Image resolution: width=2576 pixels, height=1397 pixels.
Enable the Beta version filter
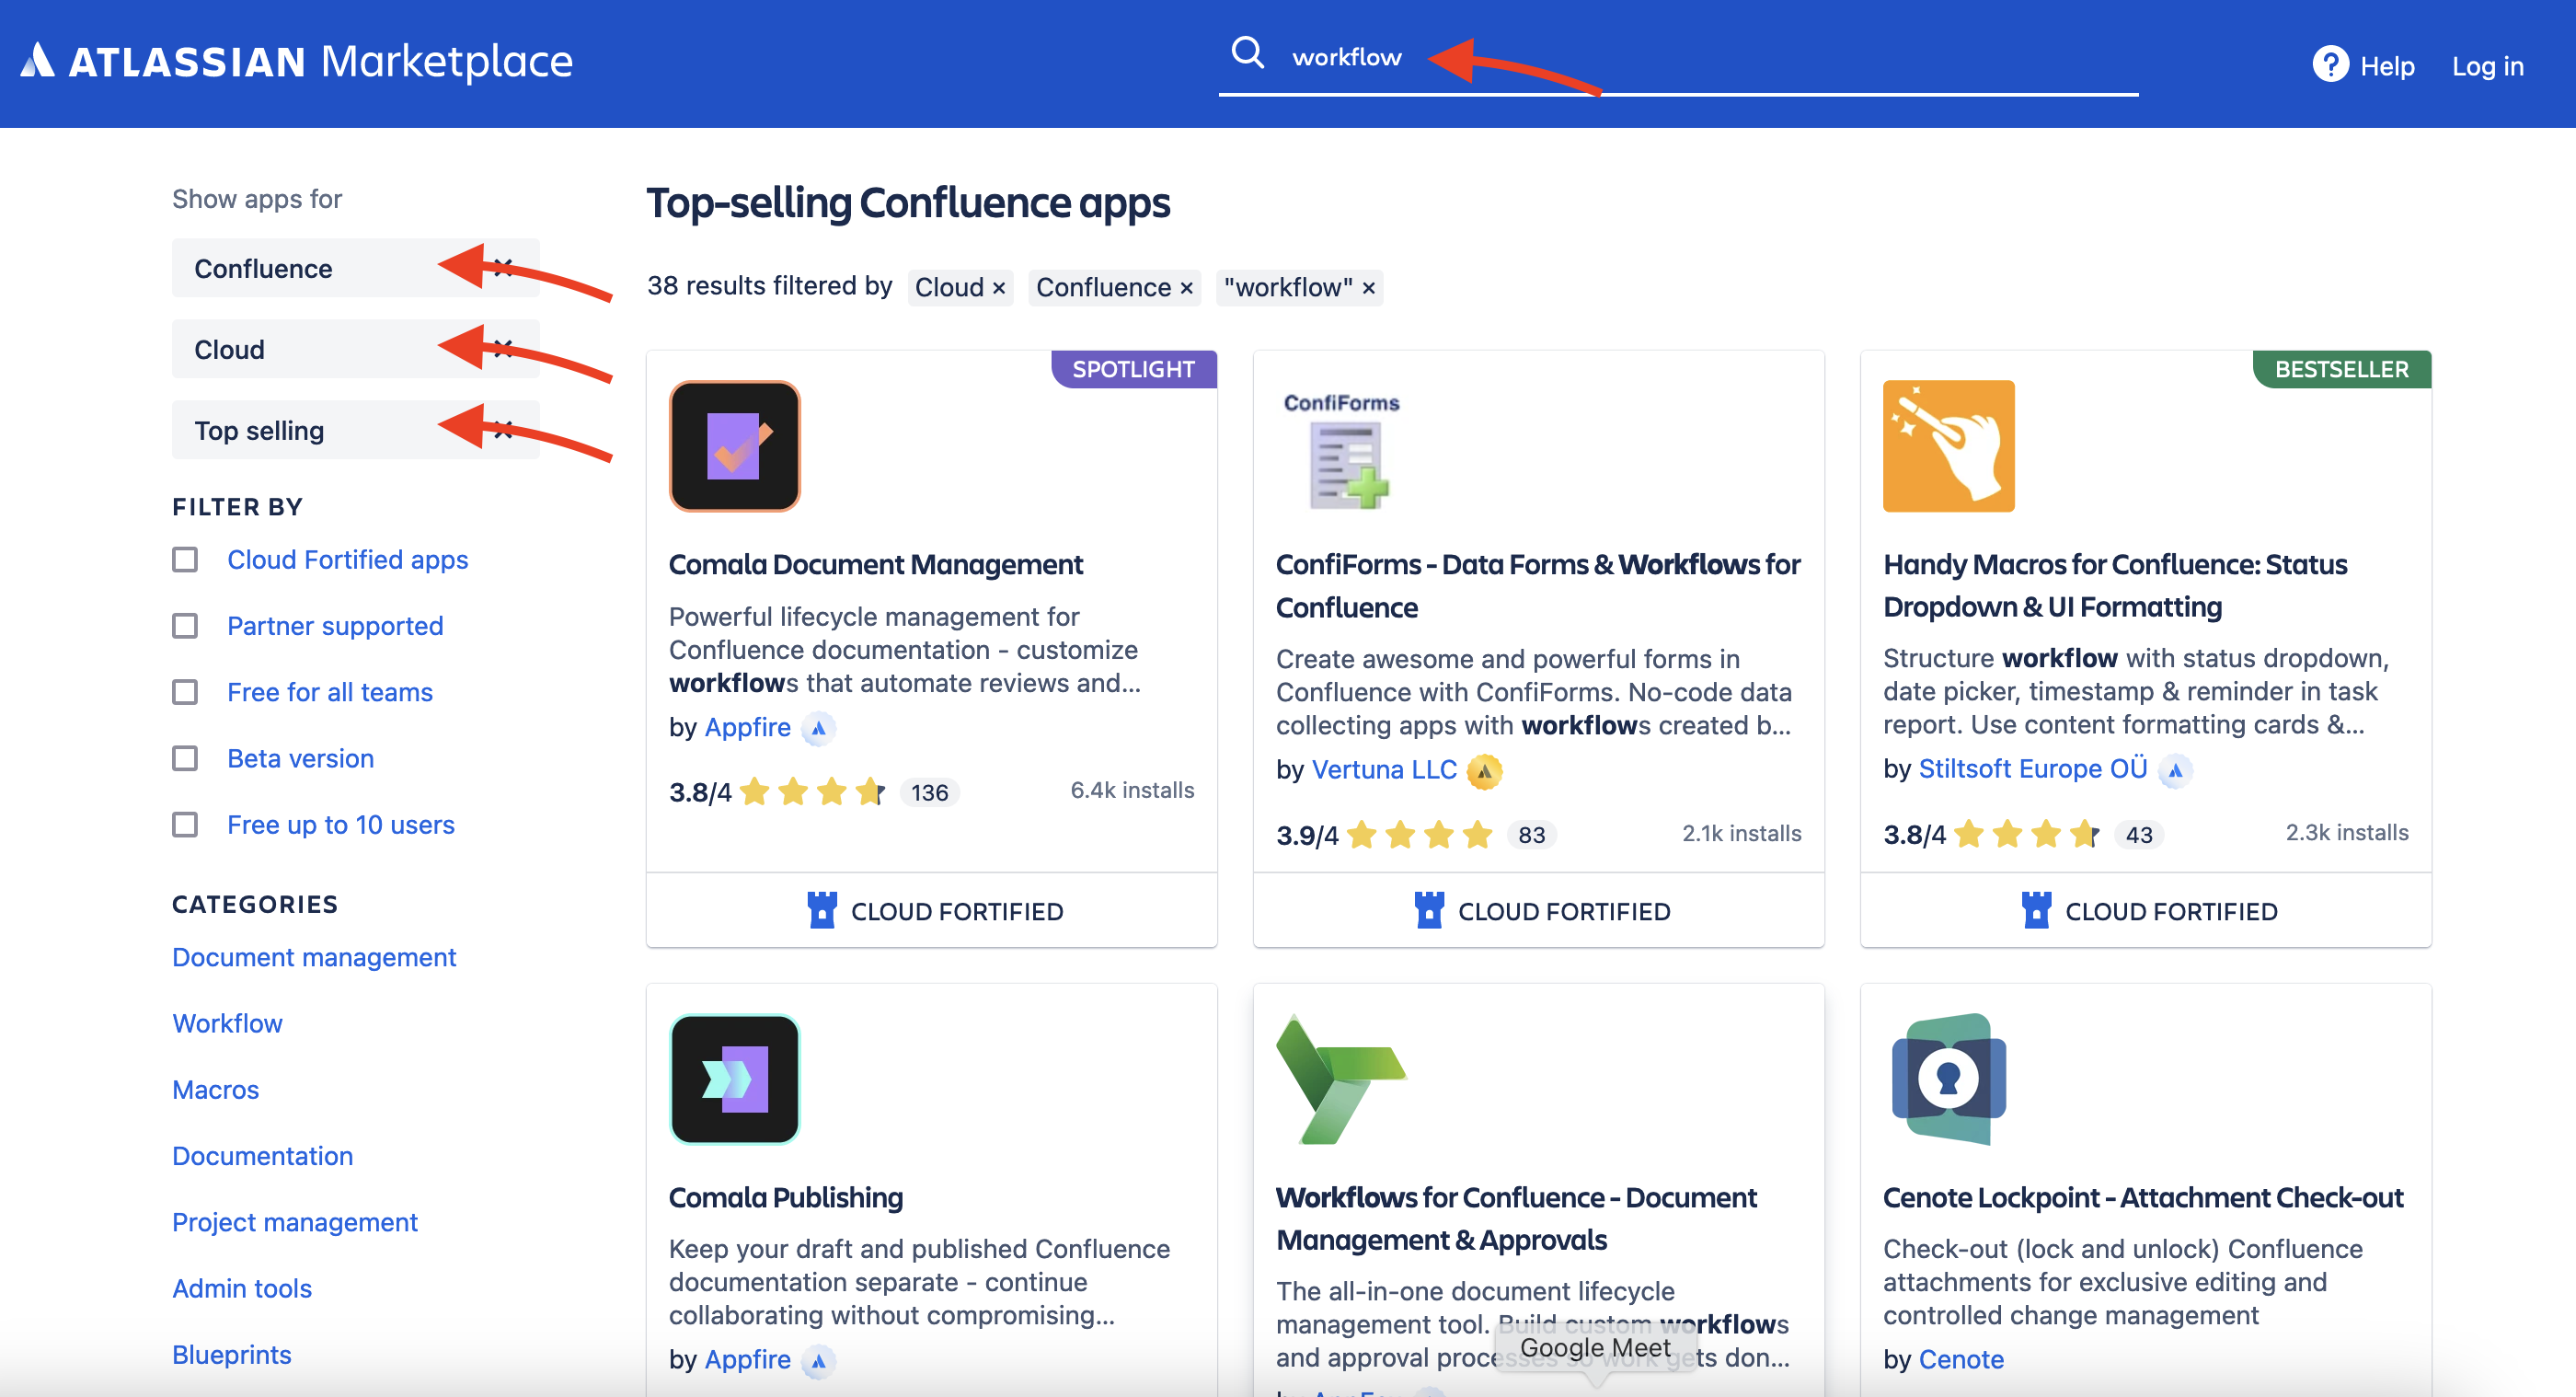coord(185,758)
